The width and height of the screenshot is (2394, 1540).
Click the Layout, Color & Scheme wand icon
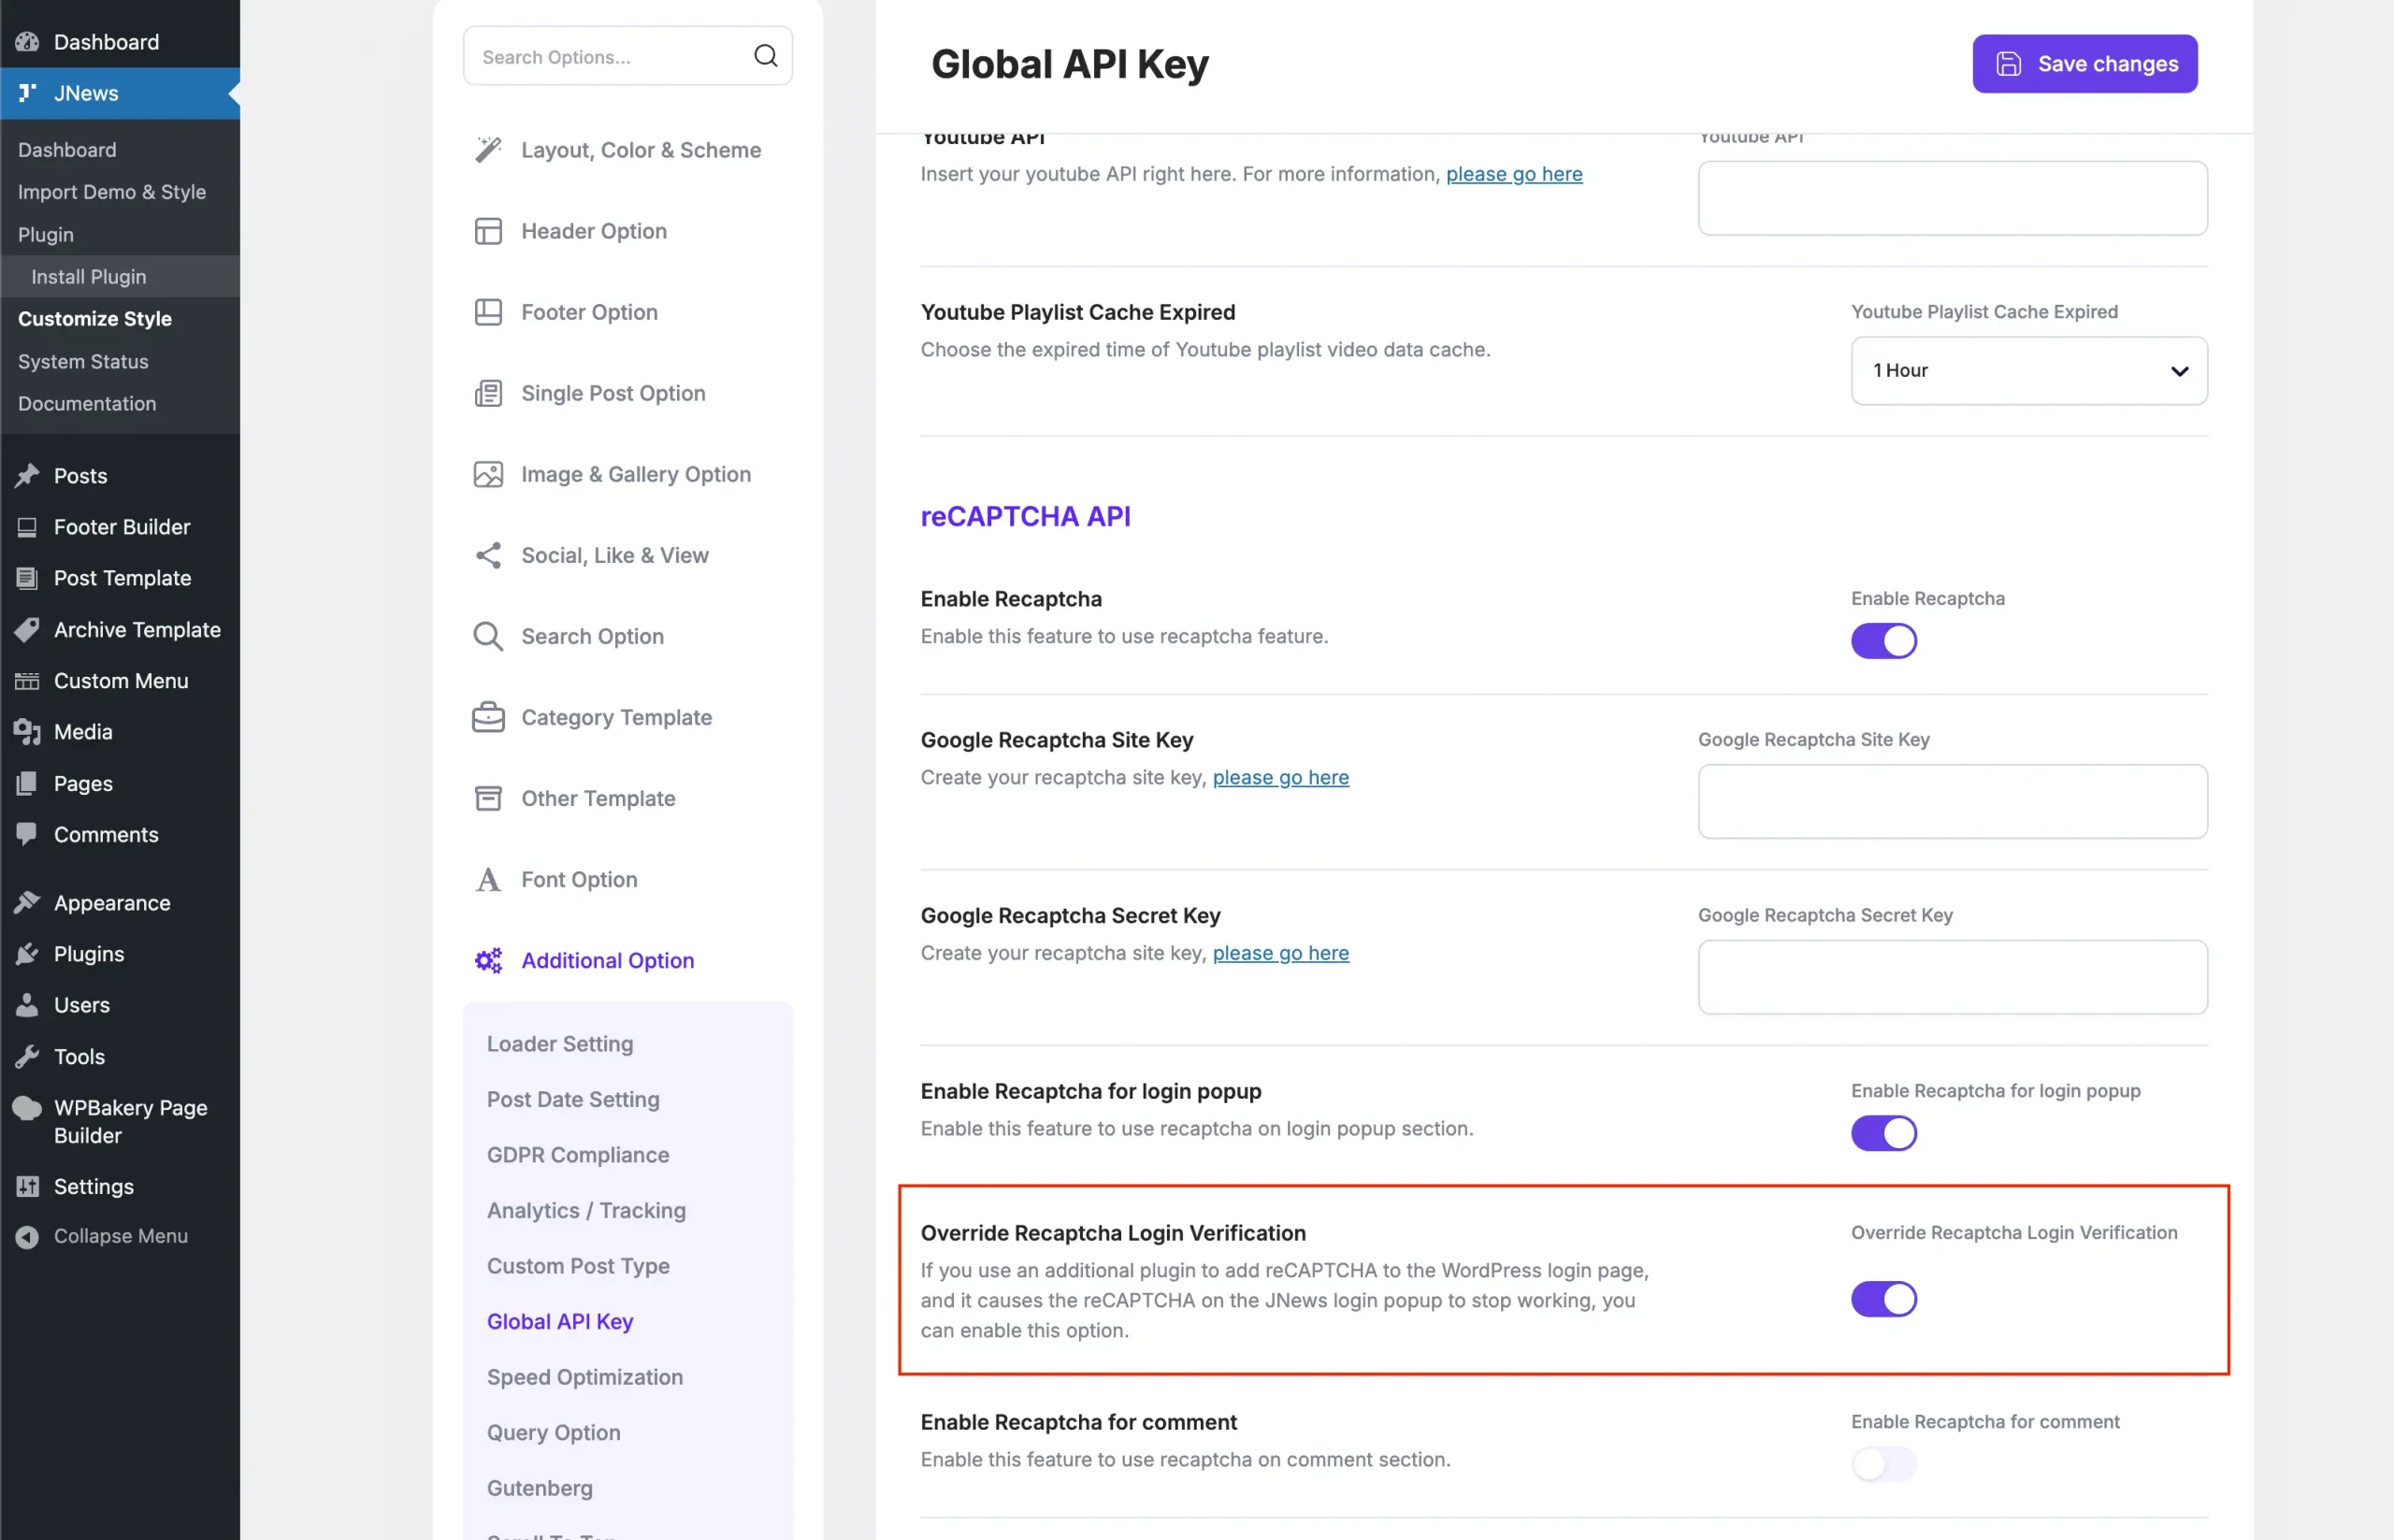(x=488, y=150)
